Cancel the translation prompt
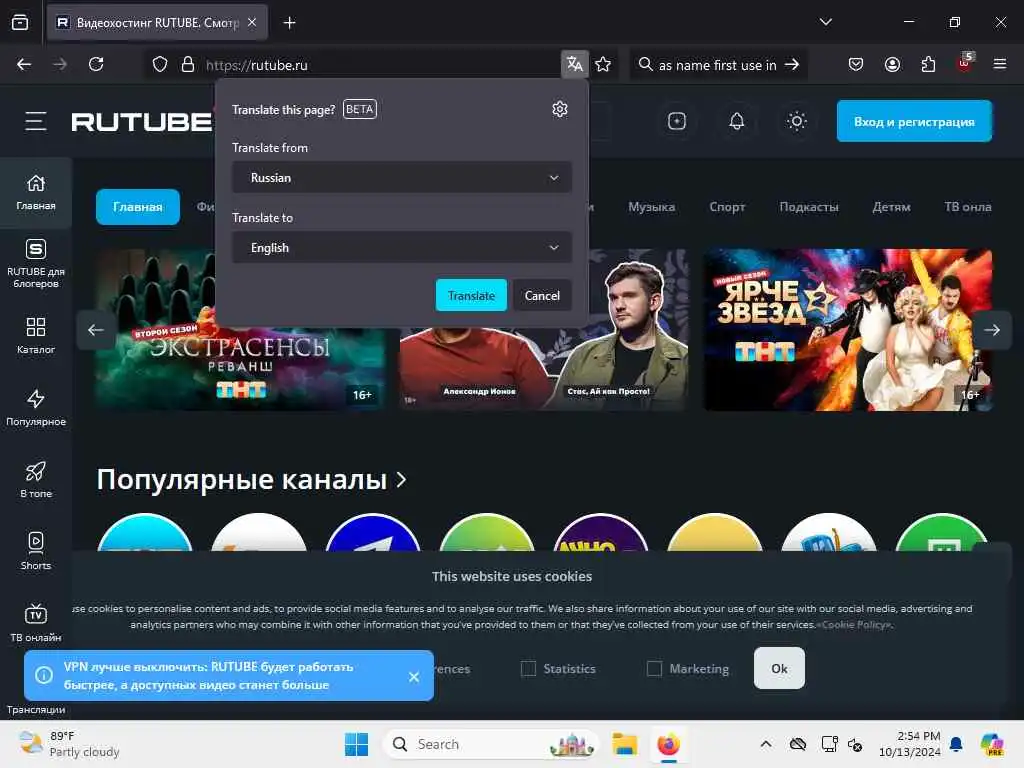Image resolution: width=1024 pixels, height=768 pixels. point(542,295)
